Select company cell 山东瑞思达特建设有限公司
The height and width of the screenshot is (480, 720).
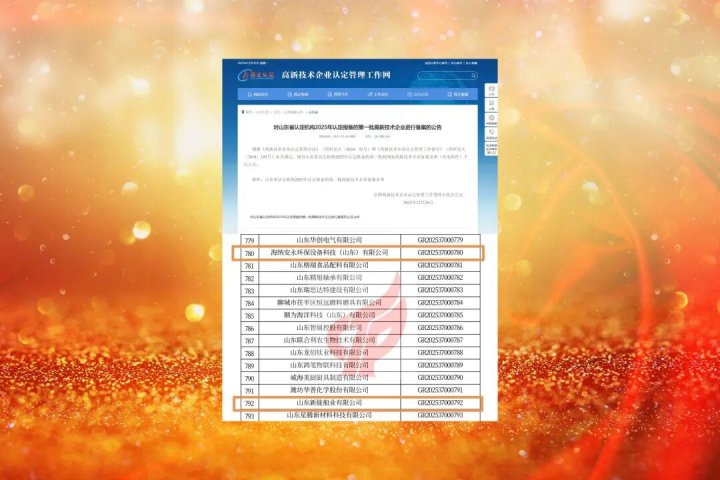(x=329, y=290)
